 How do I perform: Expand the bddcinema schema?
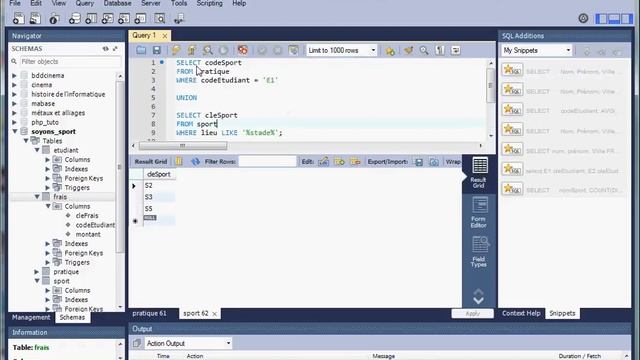click(14, 76)
